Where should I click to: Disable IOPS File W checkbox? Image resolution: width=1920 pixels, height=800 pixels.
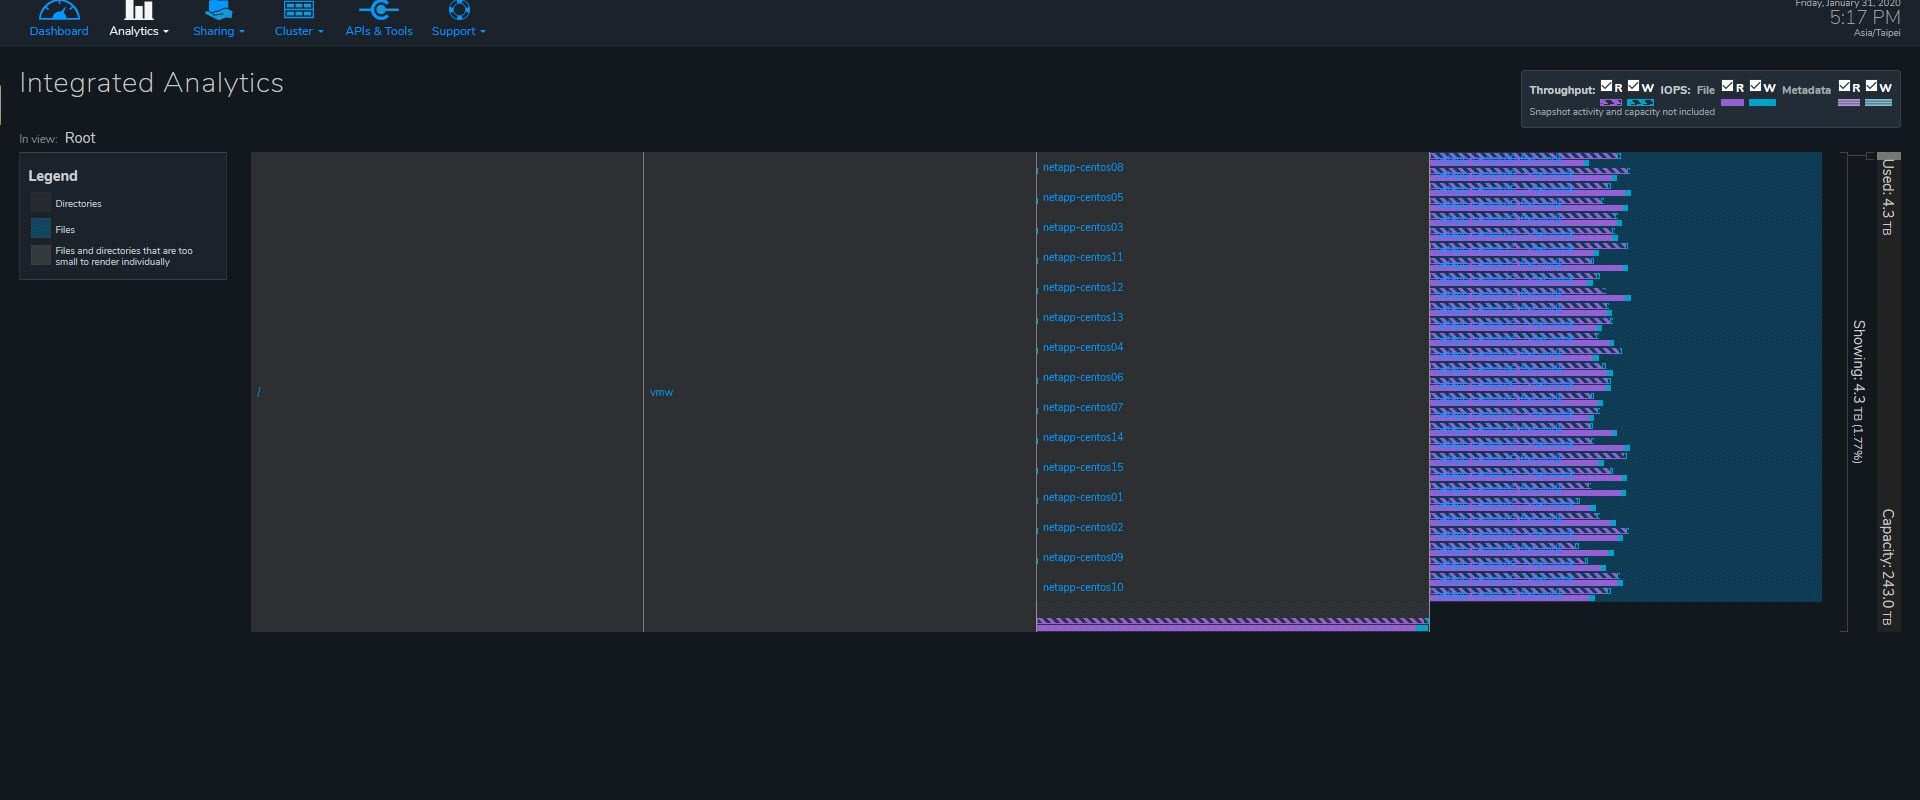tap(1755, 86)
